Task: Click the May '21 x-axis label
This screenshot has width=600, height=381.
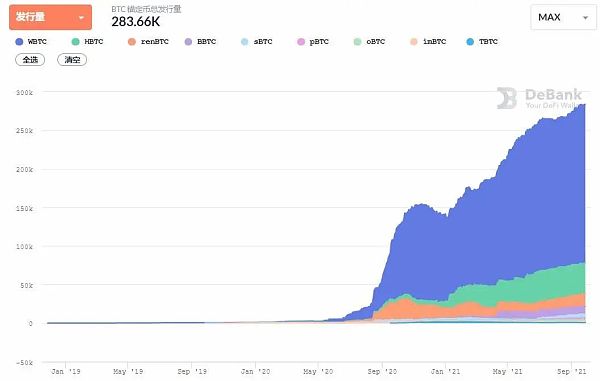Action: (507, 371)
